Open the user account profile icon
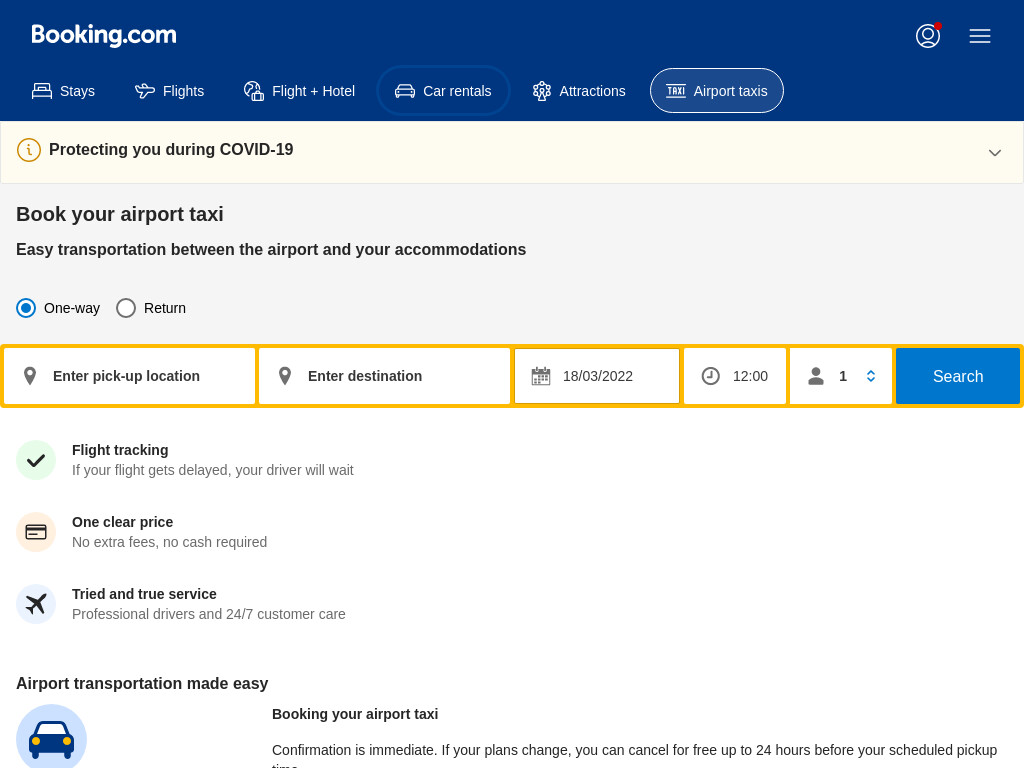 click(927, 36)
